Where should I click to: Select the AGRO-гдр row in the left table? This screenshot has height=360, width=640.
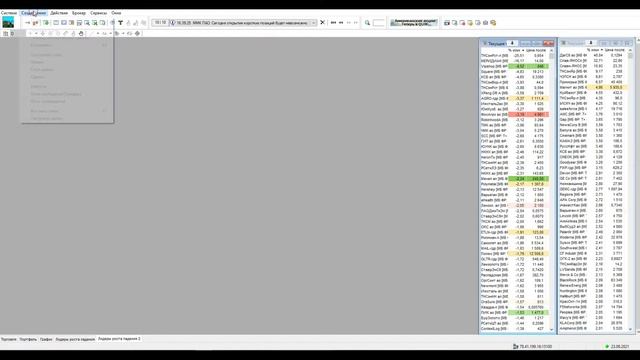[x=514, y=98]
